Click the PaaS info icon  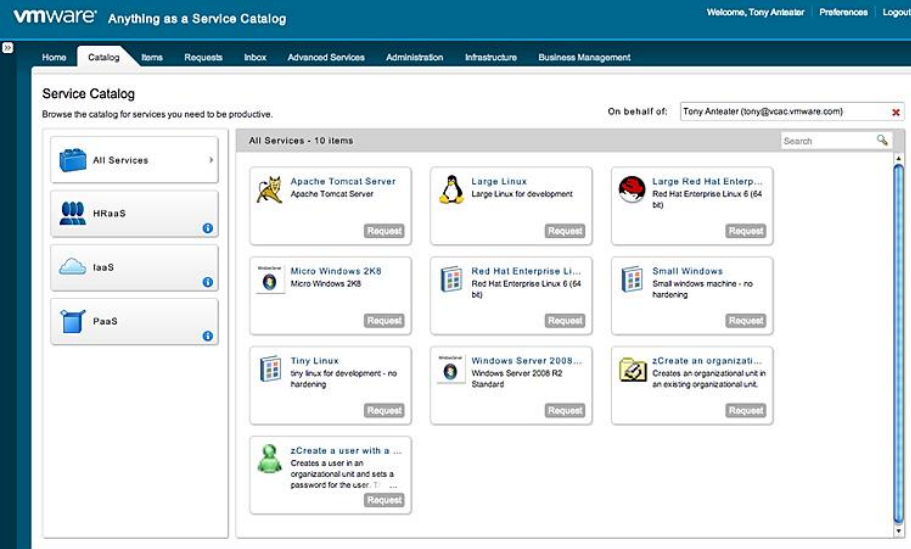tap(208, 336)
